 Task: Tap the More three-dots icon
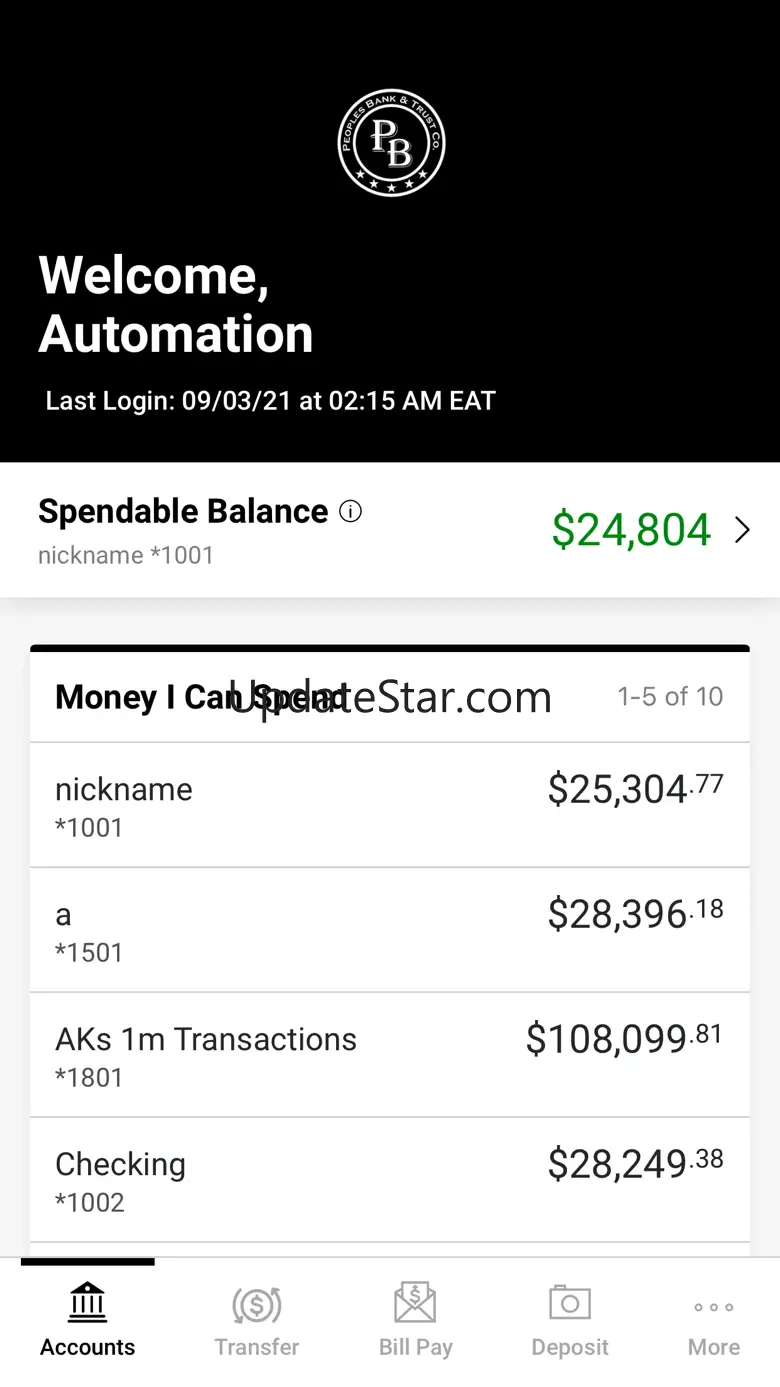pos(714,1307)
